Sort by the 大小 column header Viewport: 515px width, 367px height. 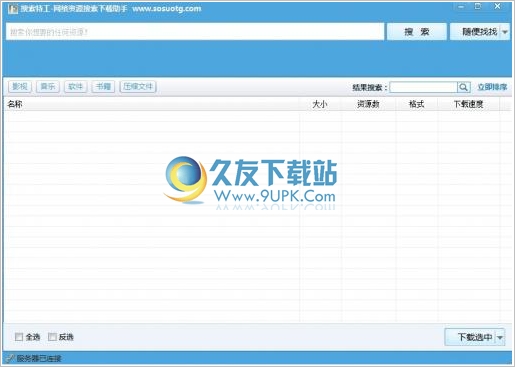point(320,104)
